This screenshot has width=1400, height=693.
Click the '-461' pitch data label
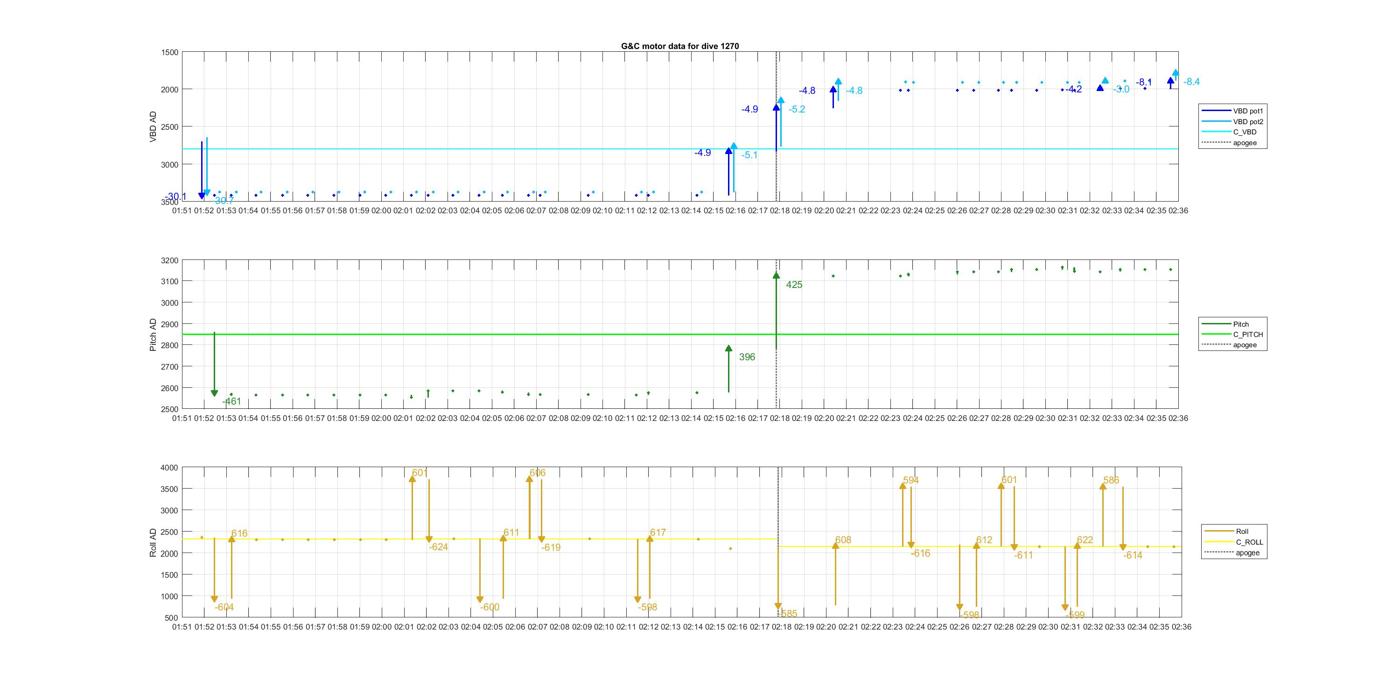[232, 401]
